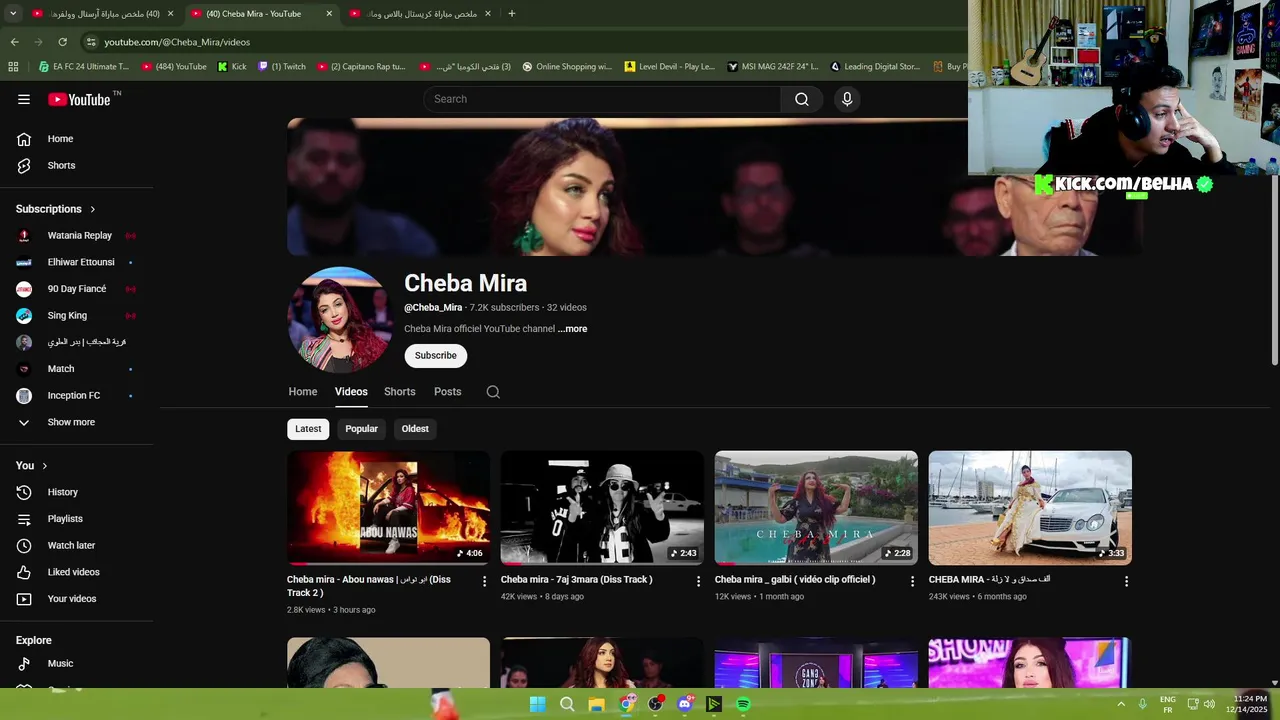This screenshot has width=1280, height=720.
Task: Open the (1) Twitch bookmark
Action: click(x=282, y=67)
